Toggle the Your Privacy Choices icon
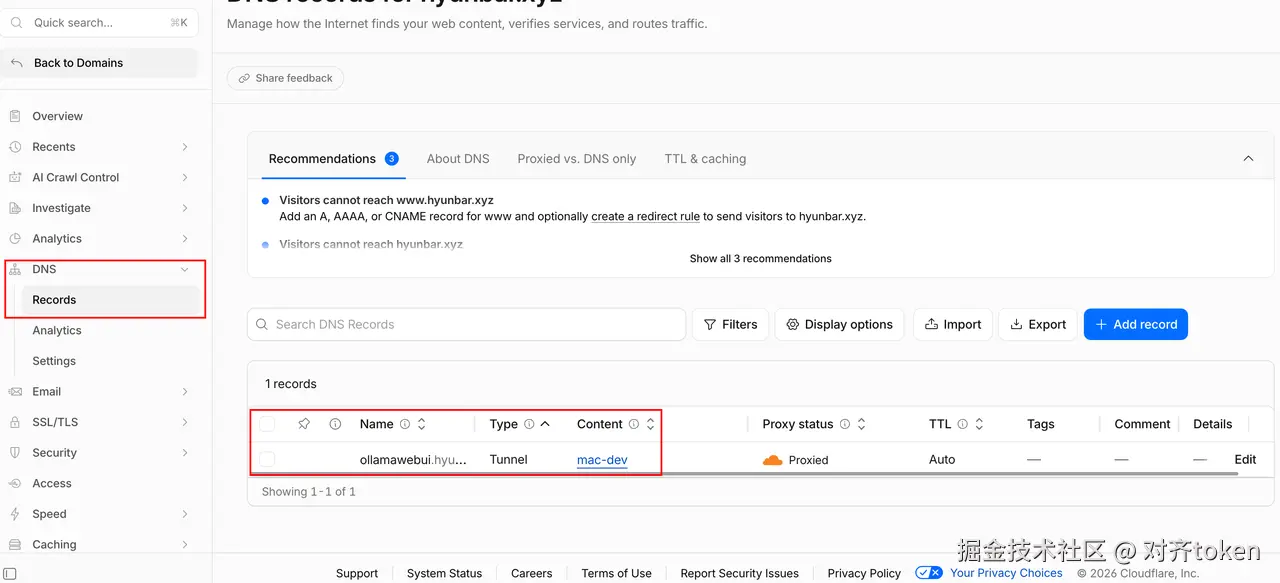Viewport: 1280px width, 583px height. 929,573
